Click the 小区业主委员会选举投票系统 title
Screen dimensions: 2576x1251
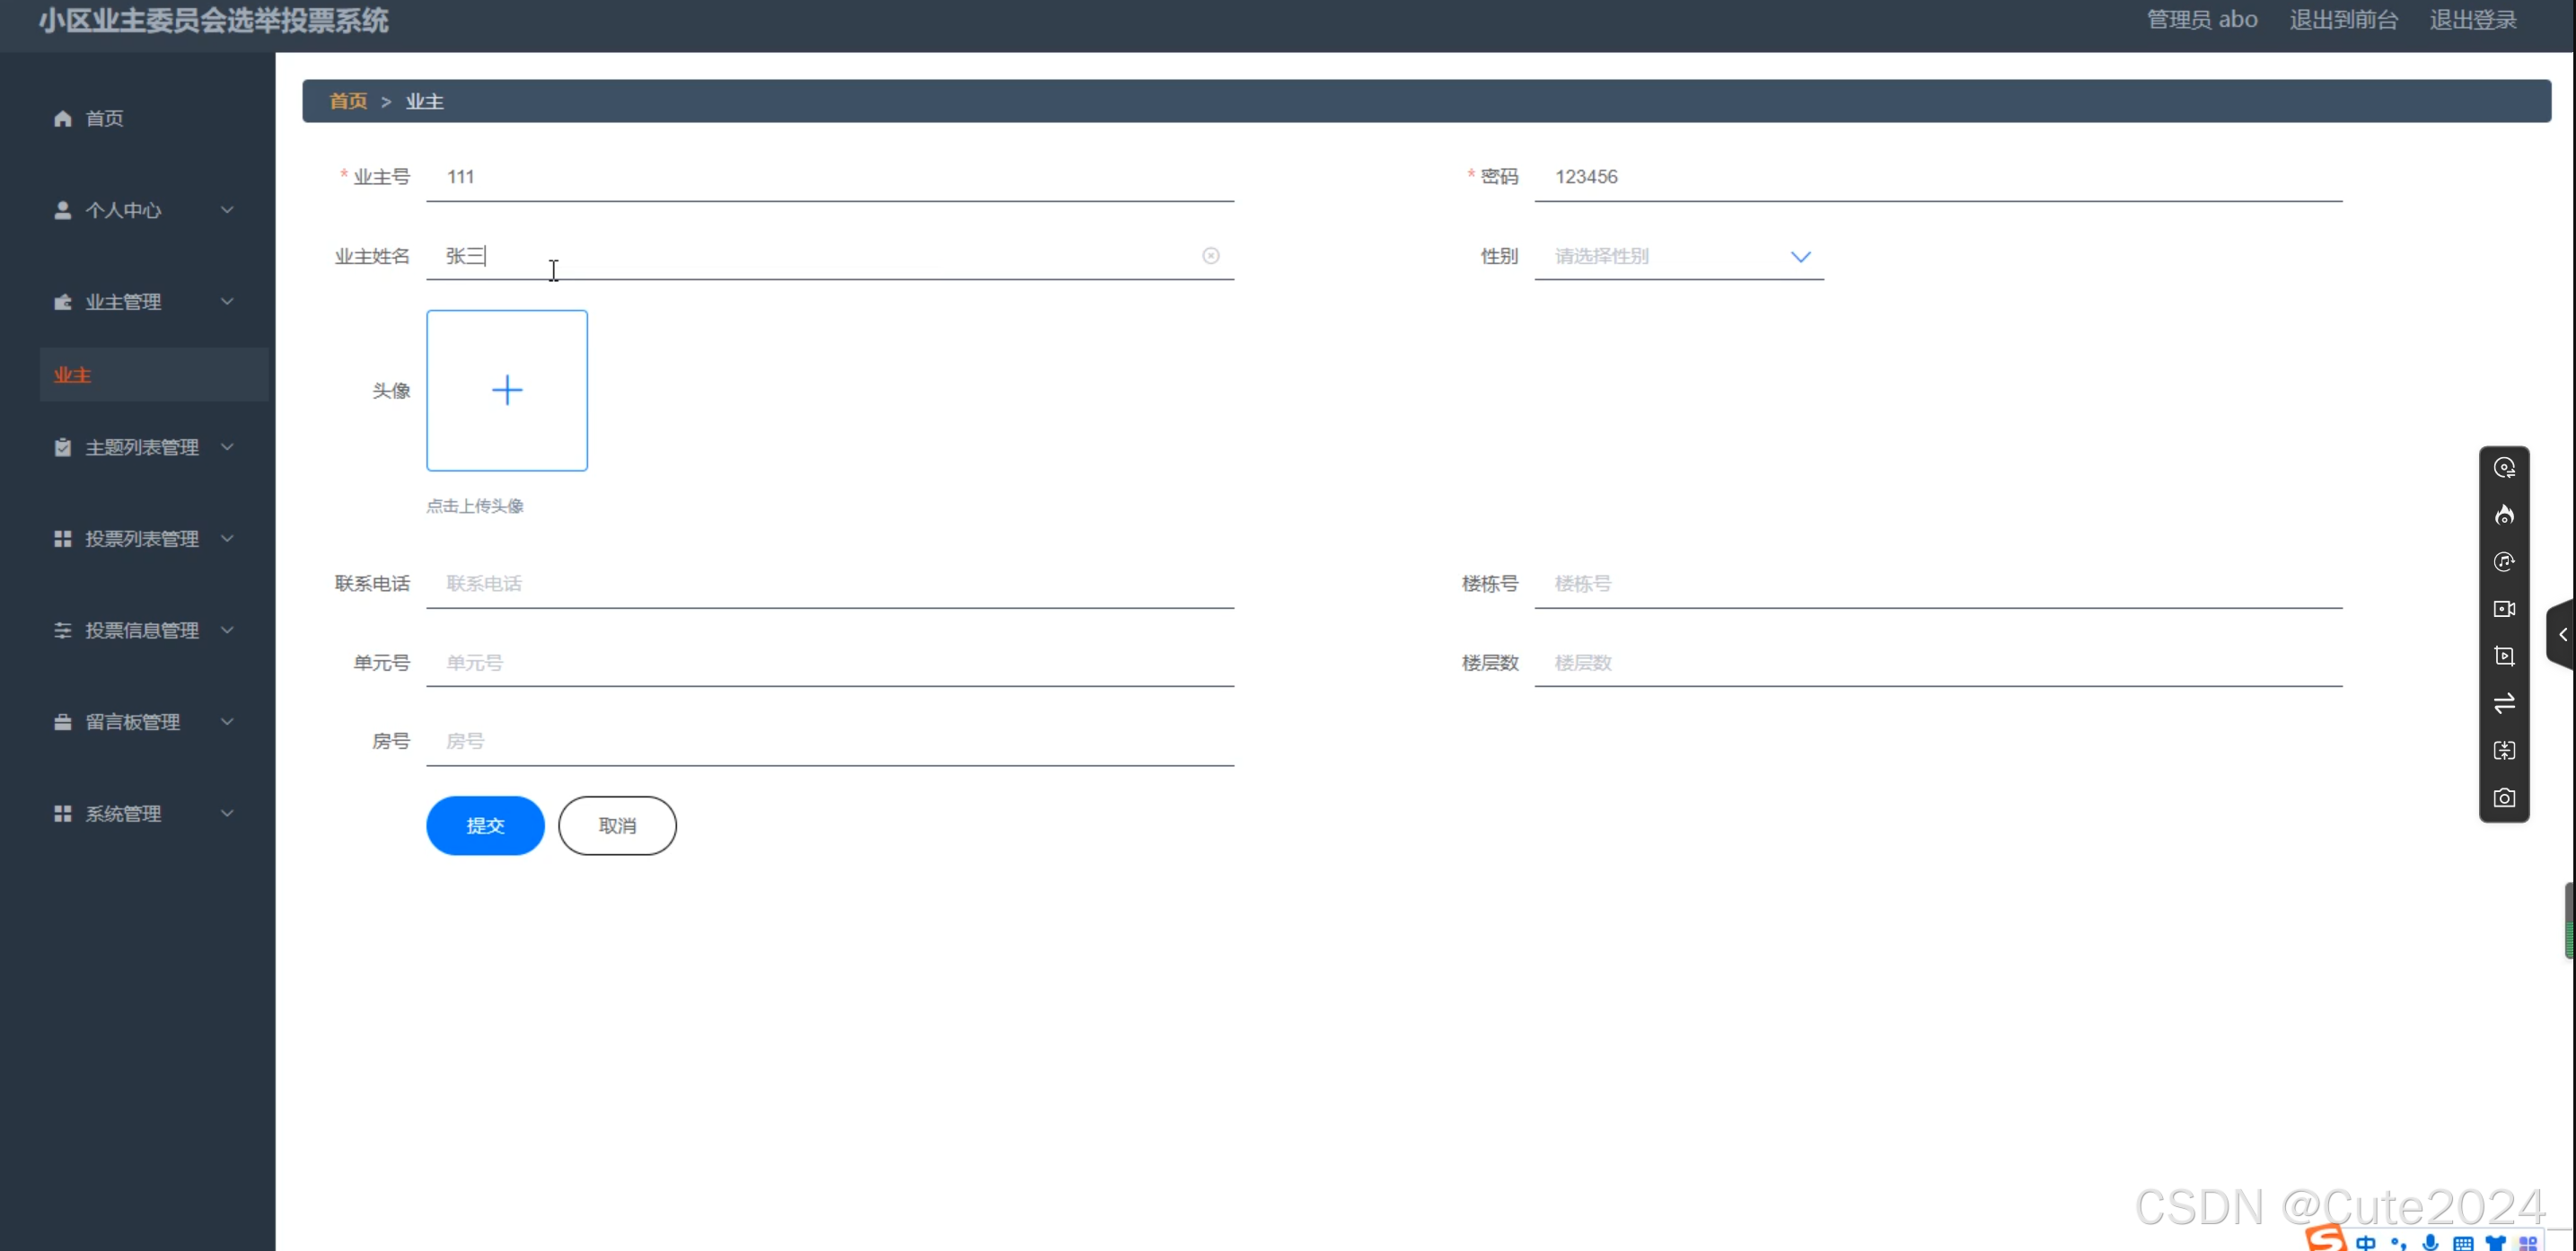[x=214, y=20]
